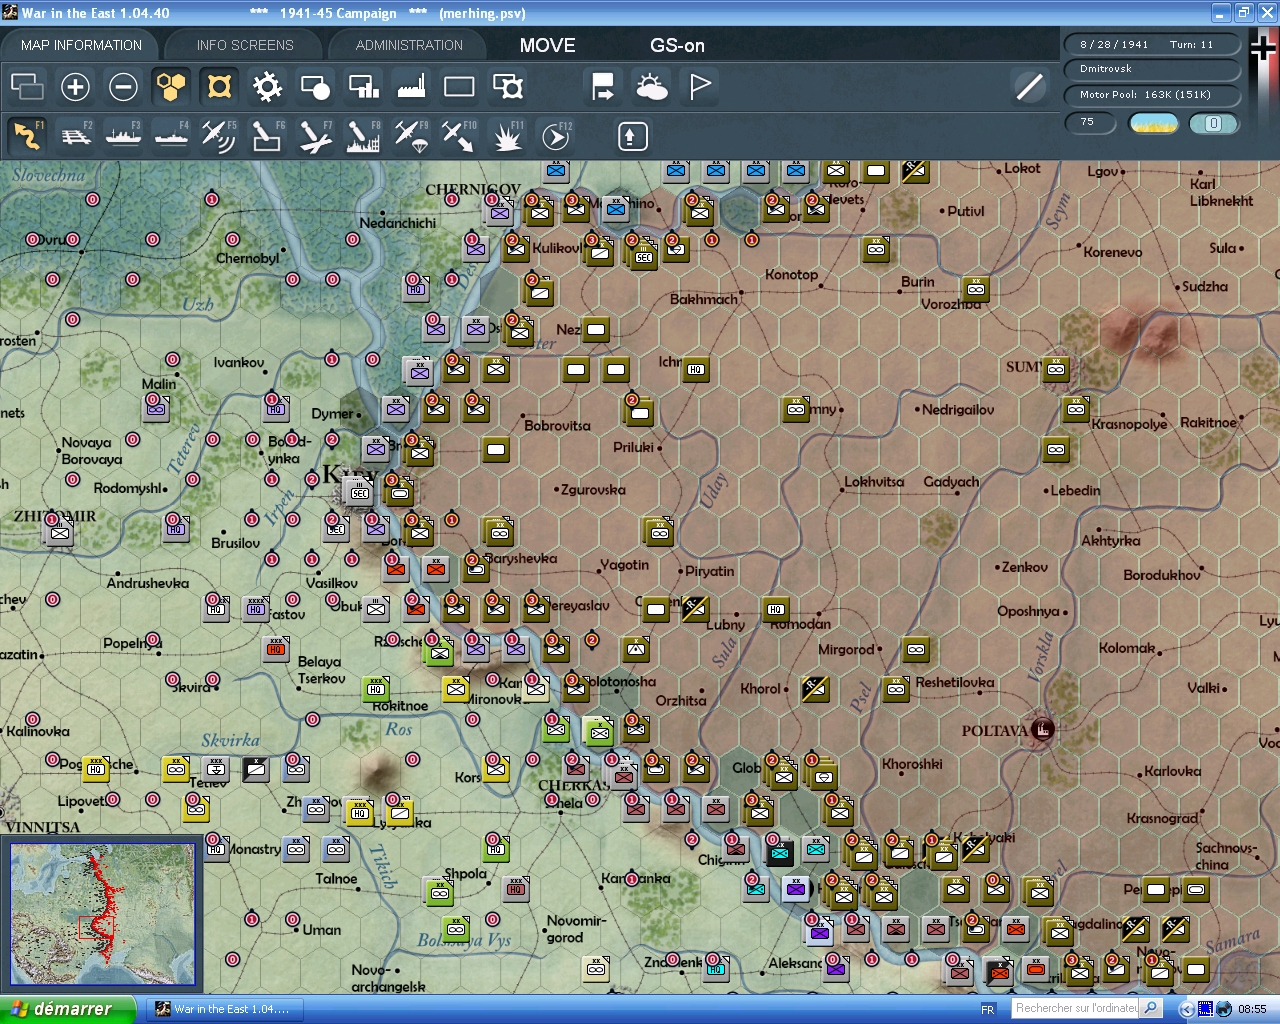
Task: Select the HQ counter near Ichnya
Action: [696, 369]
